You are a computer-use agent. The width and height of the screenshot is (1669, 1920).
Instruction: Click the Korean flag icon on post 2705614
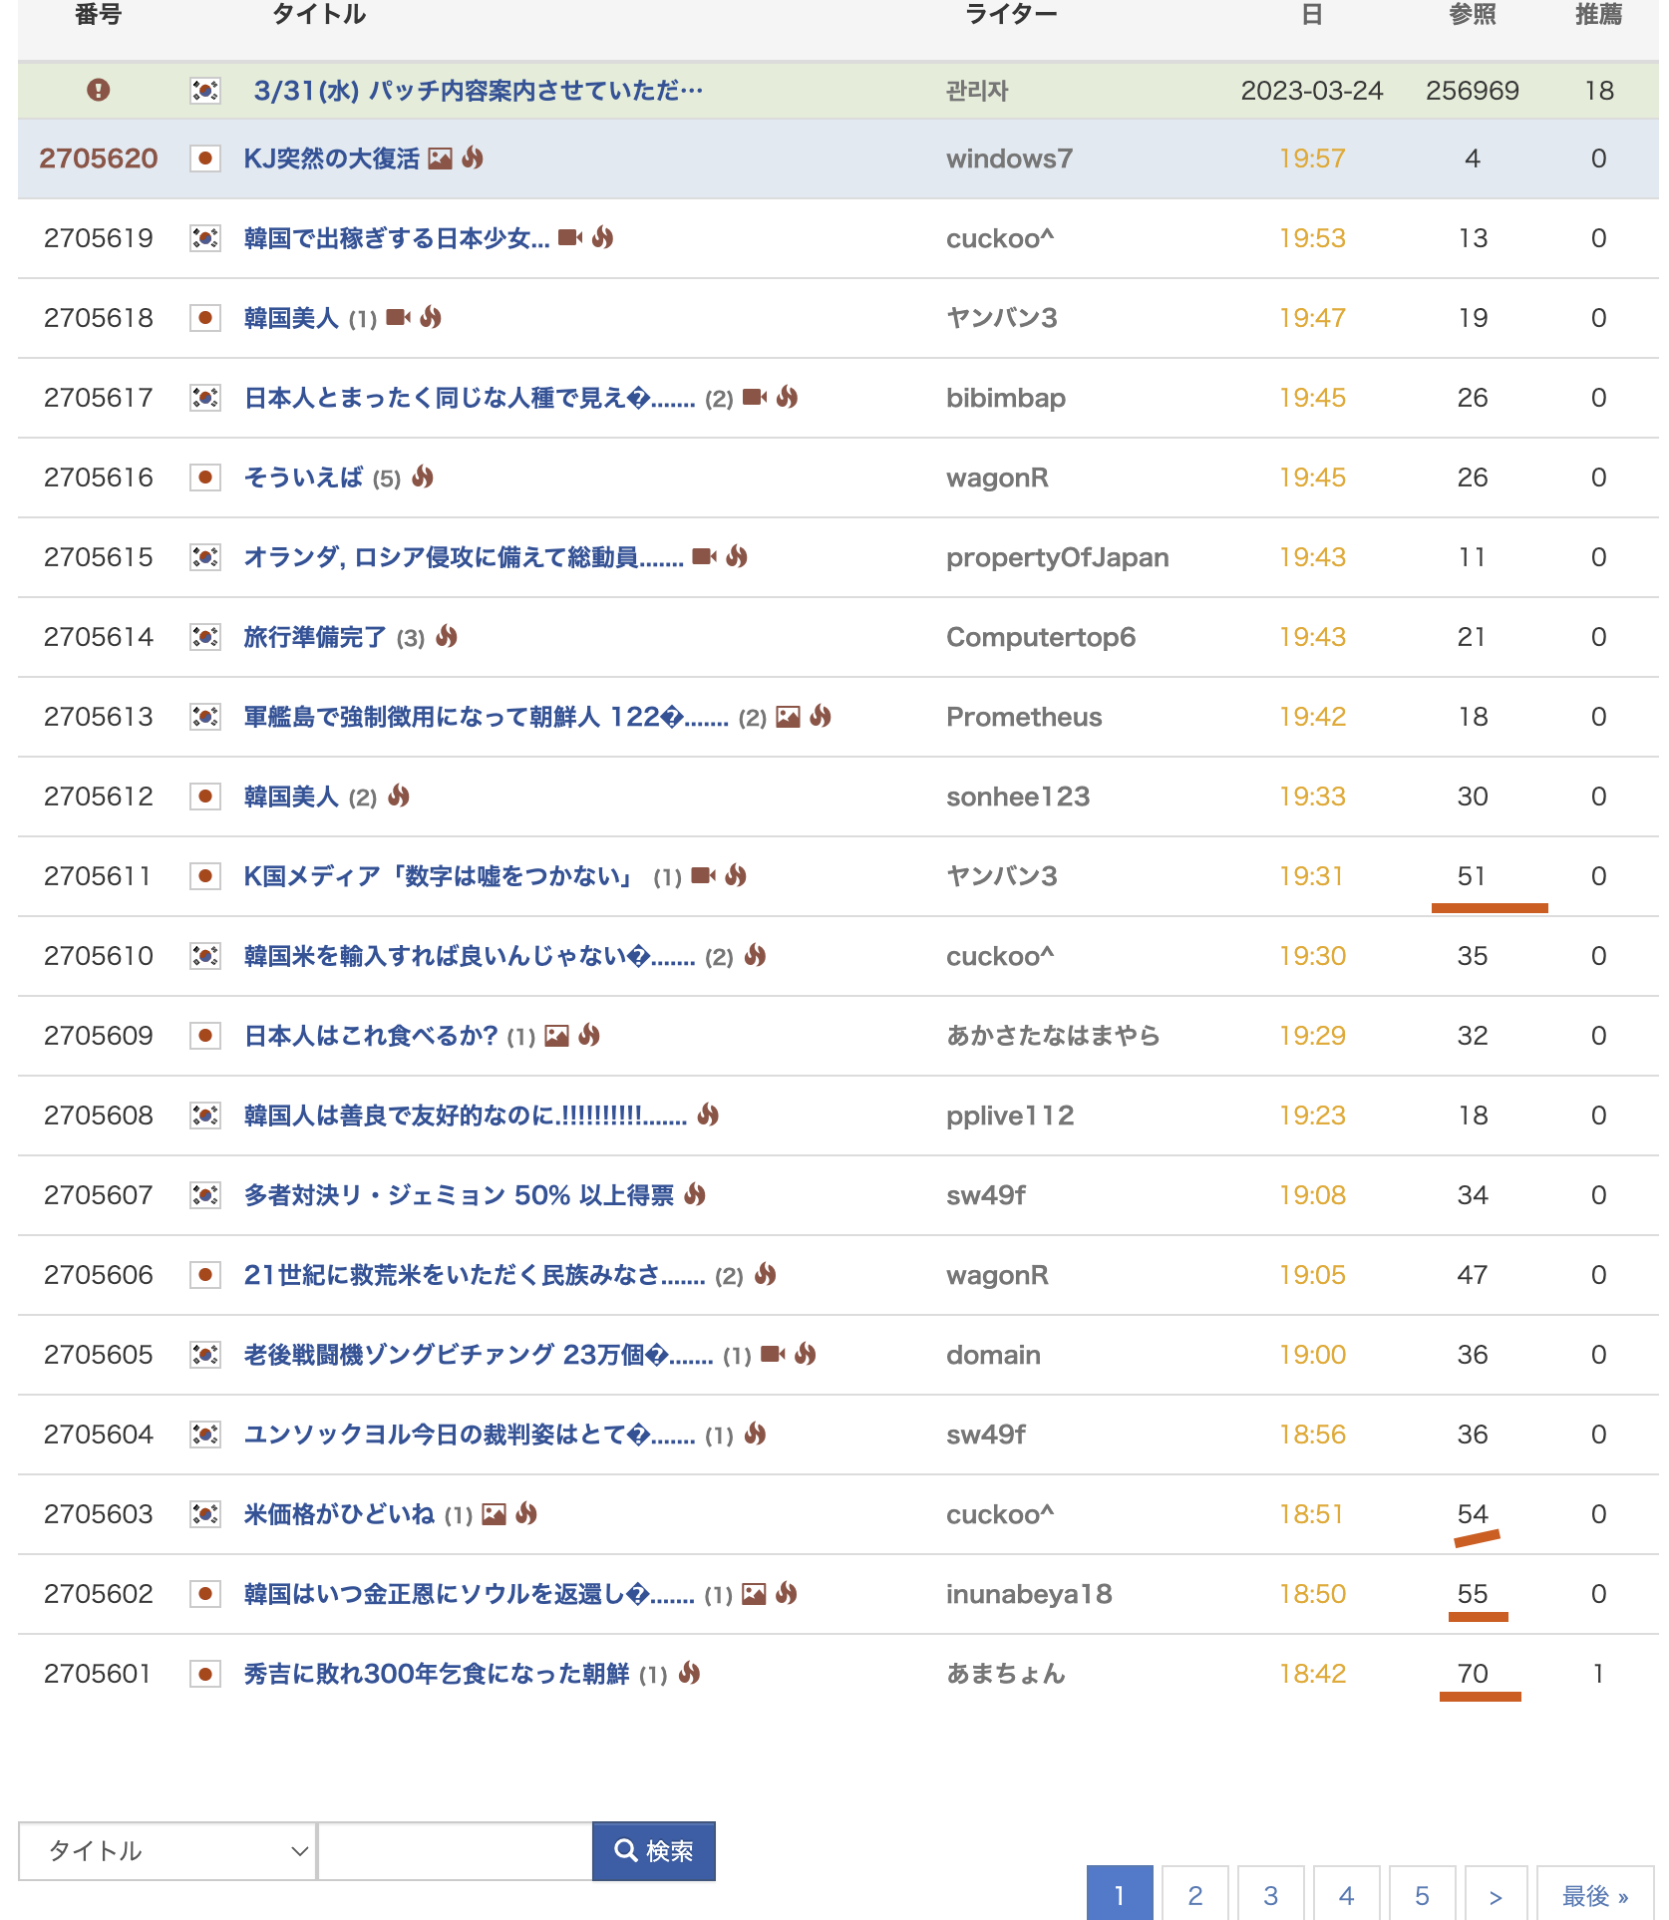205,637
